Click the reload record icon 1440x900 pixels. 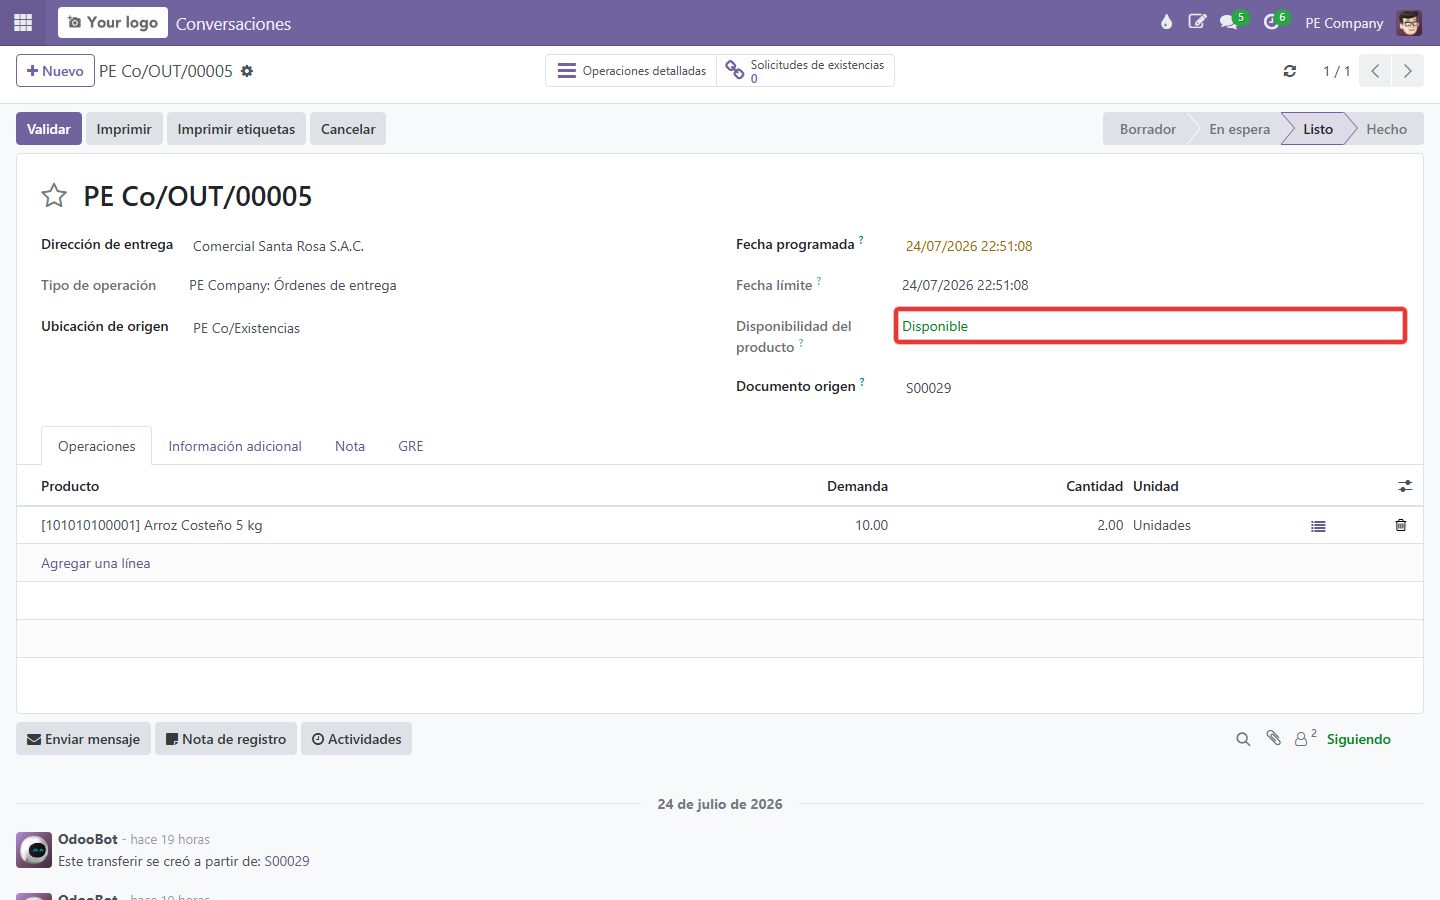click(x=1290, y=71)
